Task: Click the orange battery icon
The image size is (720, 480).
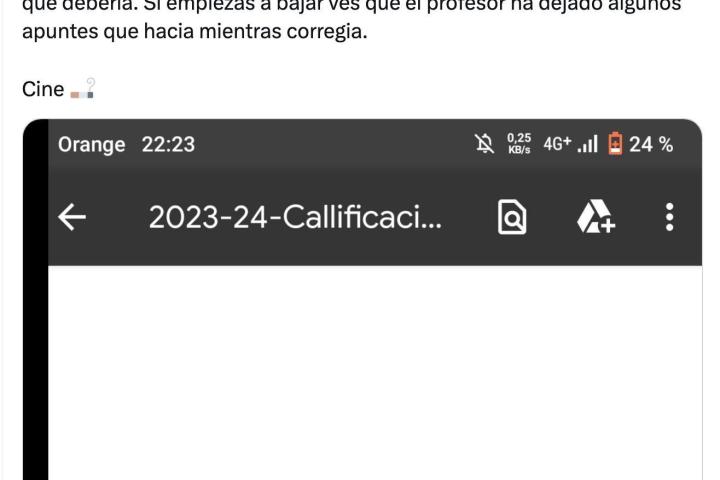Action: pos(615,144)
